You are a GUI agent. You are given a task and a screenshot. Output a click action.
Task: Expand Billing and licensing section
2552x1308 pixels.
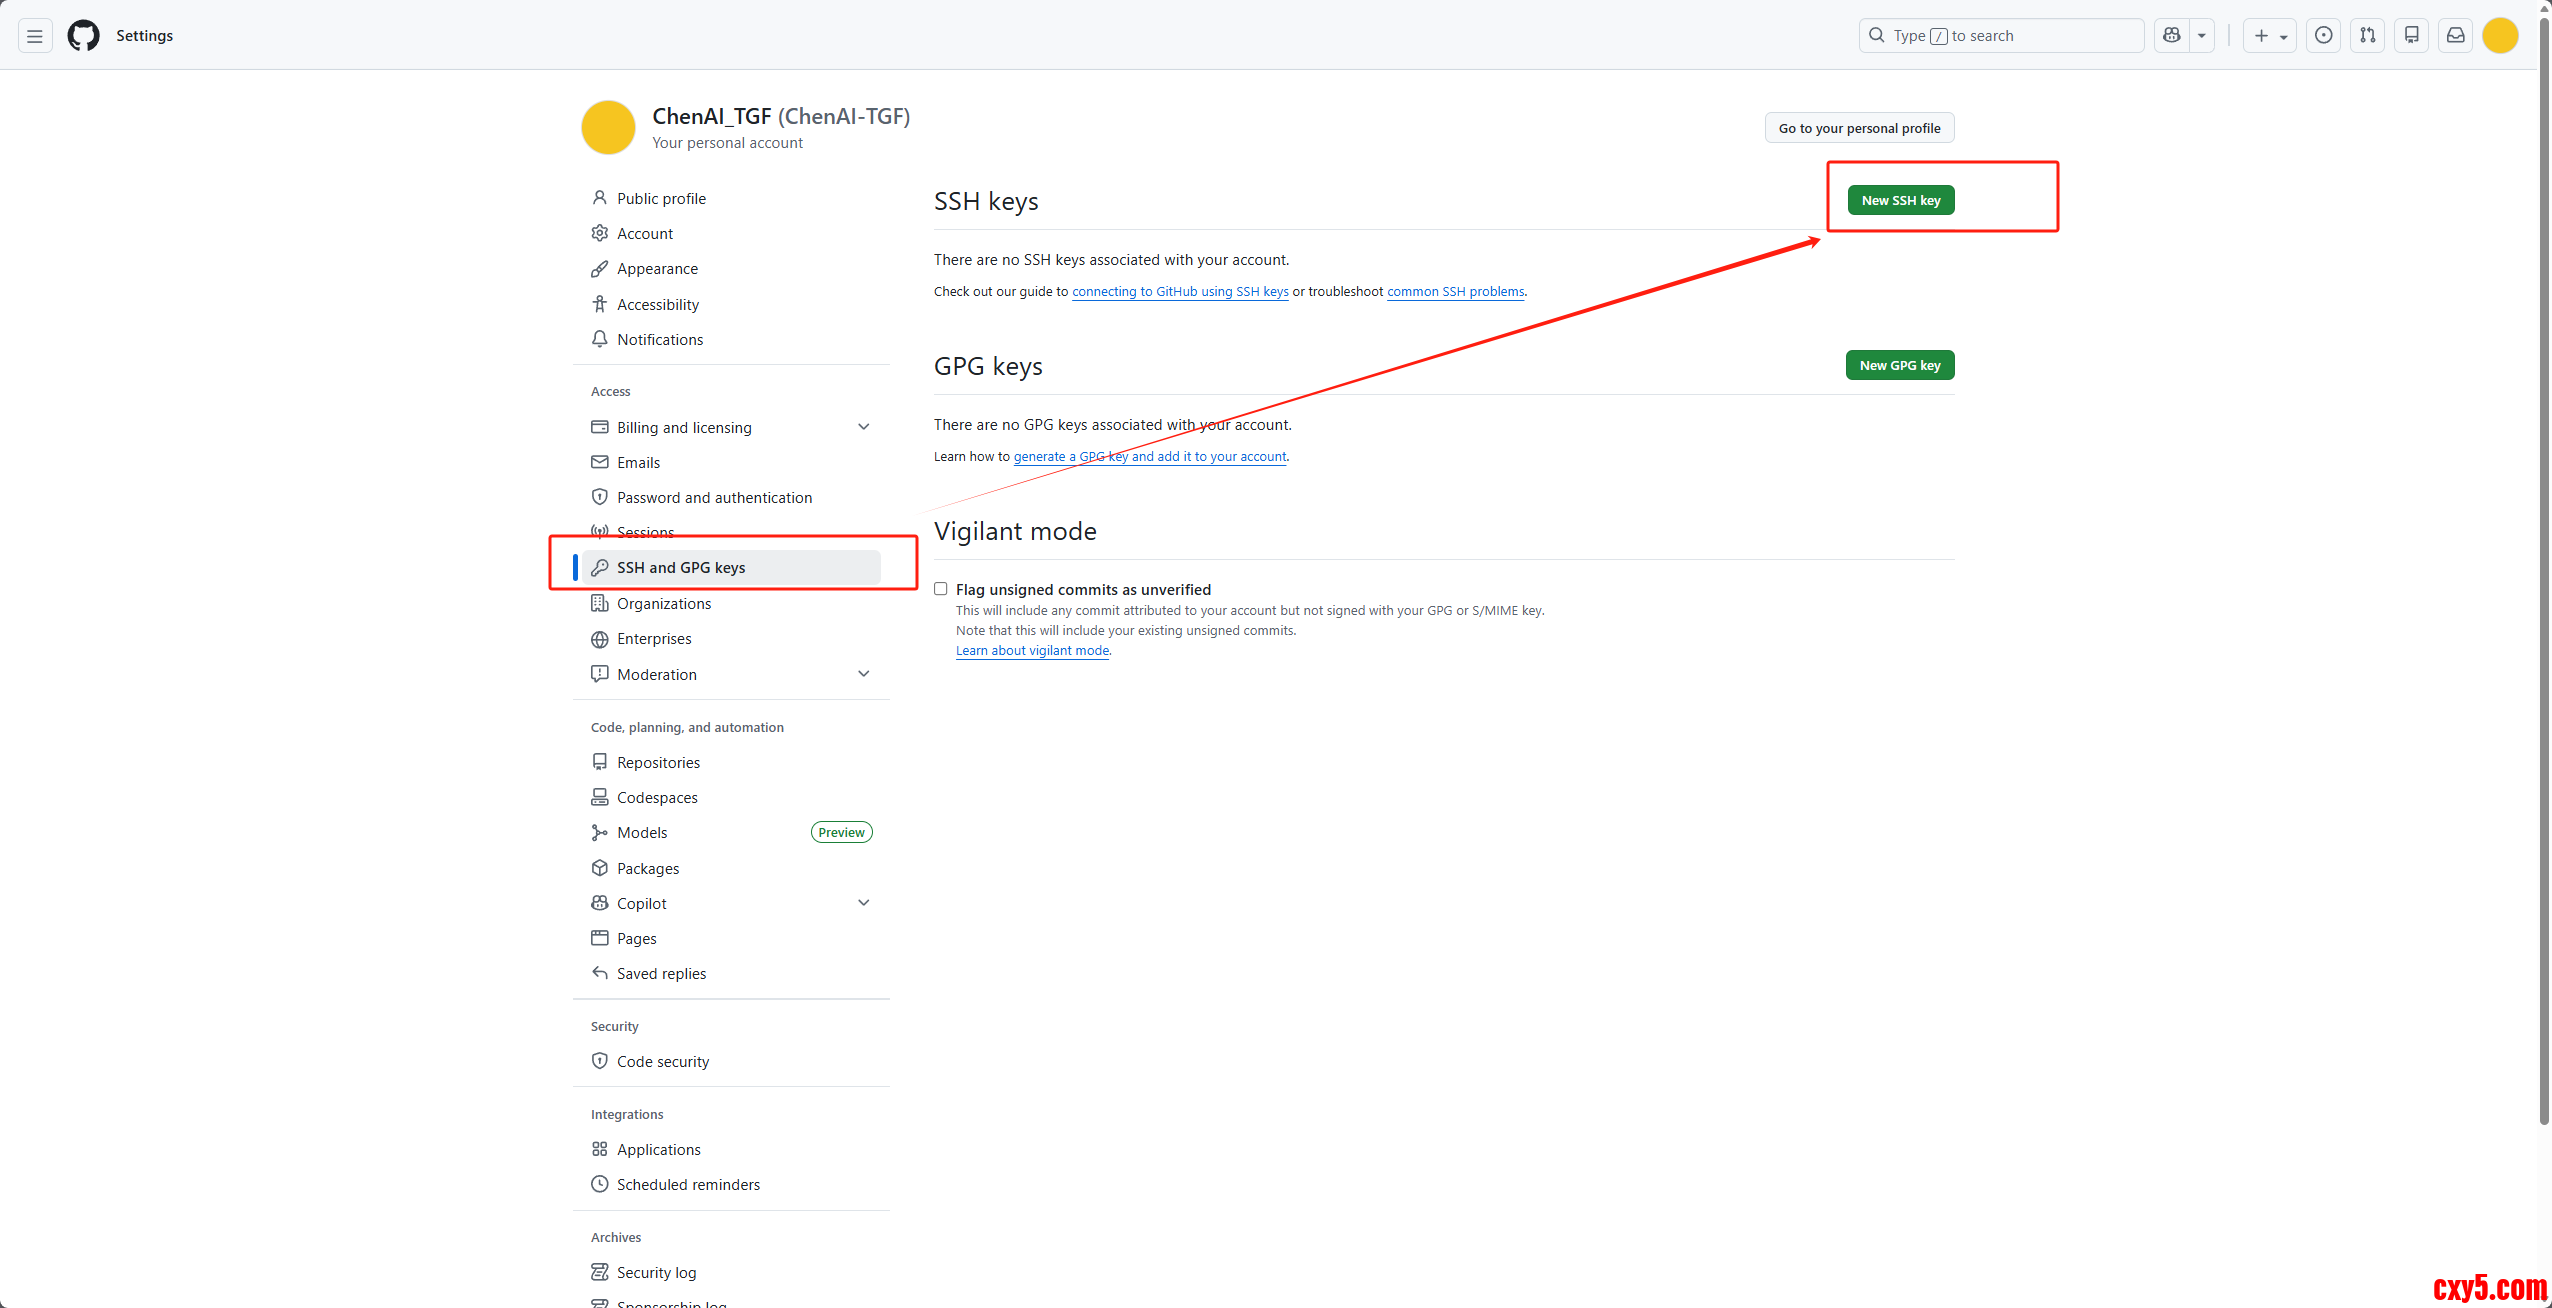[863, 427]
